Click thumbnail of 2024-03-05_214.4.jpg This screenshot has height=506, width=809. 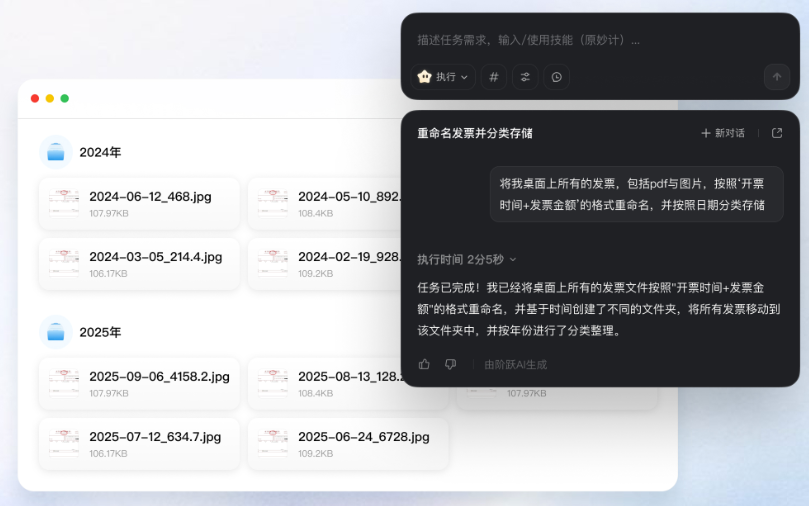tap(64, 264)
